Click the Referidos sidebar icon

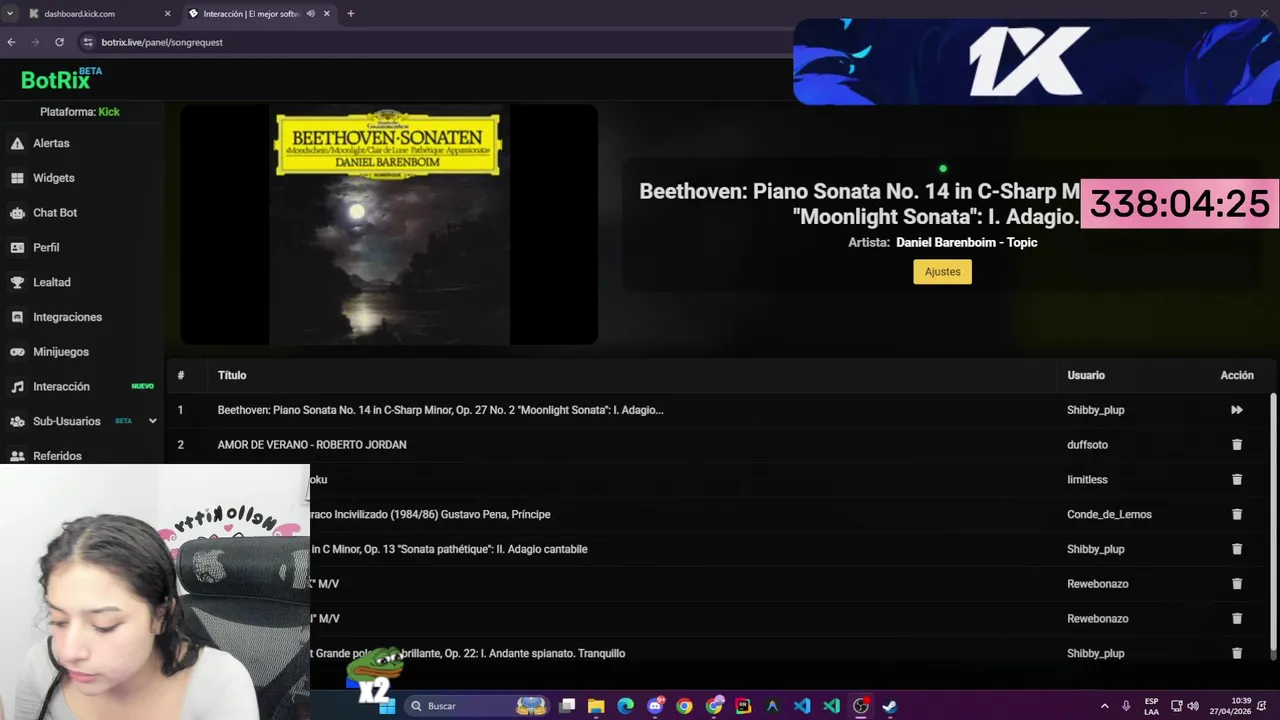(17, 456)
